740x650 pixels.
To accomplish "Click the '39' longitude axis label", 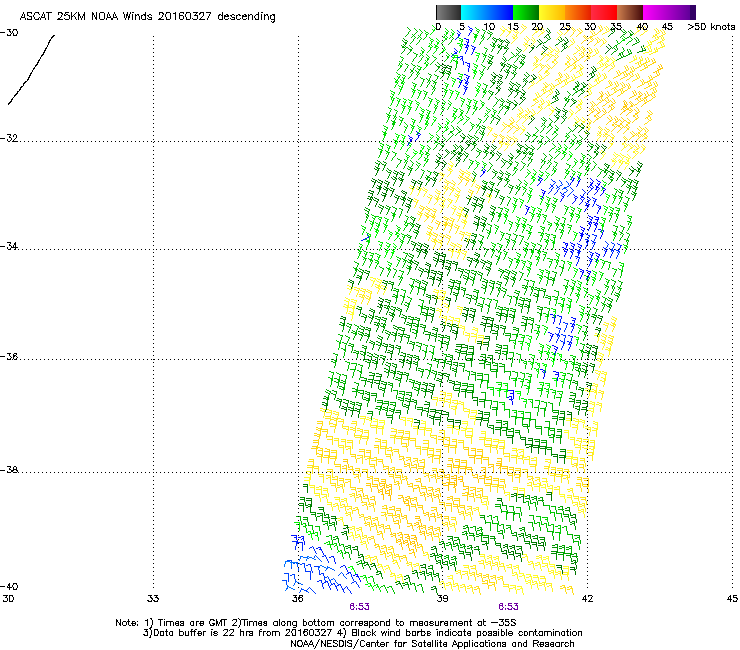I will click(x=442, y=599).
